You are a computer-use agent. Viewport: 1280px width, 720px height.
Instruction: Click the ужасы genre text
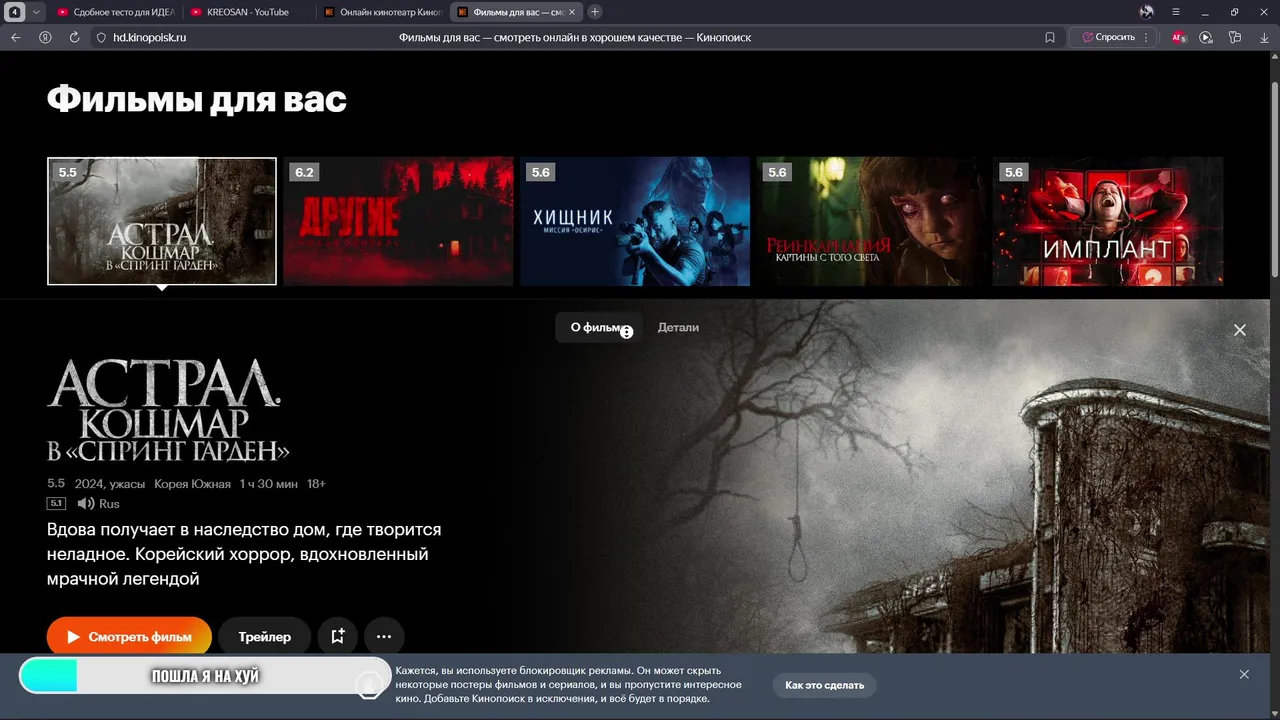pos(128,484)
